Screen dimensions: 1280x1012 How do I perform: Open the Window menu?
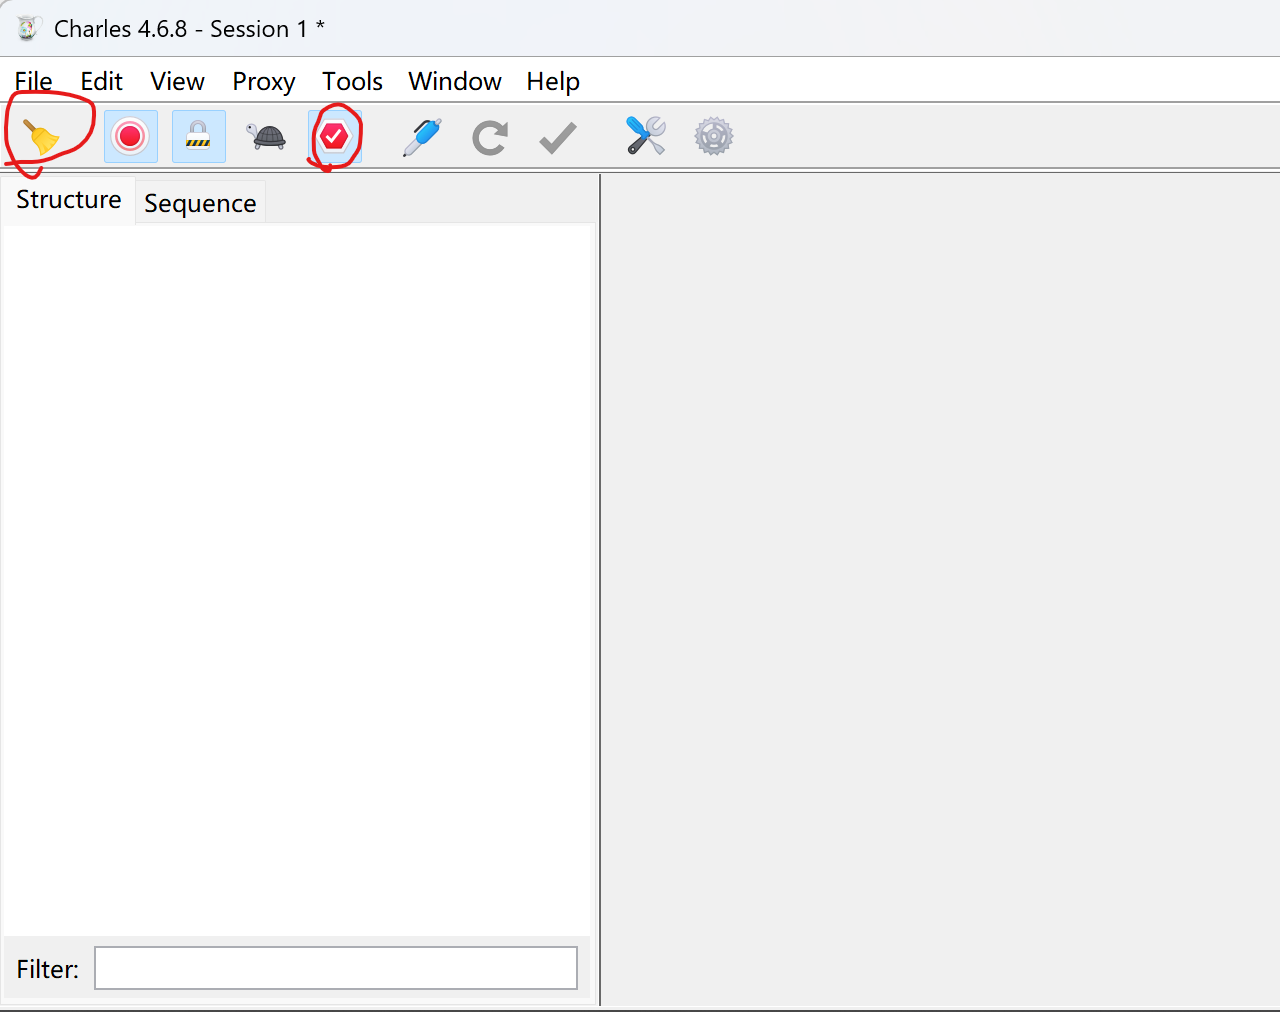(455, 81)
